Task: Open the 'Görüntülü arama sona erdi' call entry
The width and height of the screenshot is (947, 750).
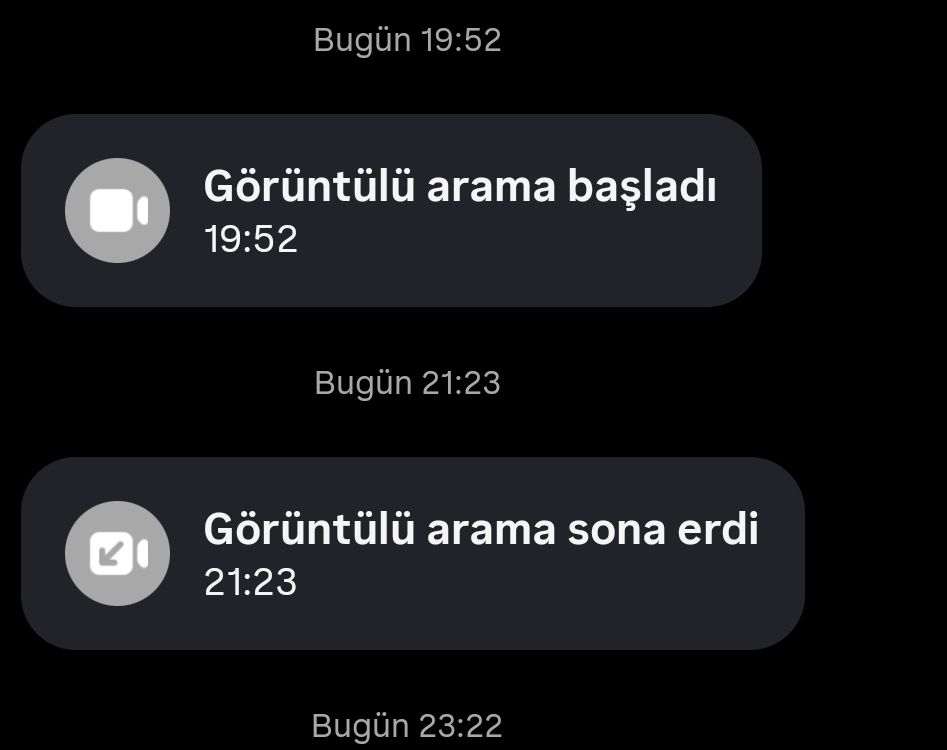Action: 413,553
